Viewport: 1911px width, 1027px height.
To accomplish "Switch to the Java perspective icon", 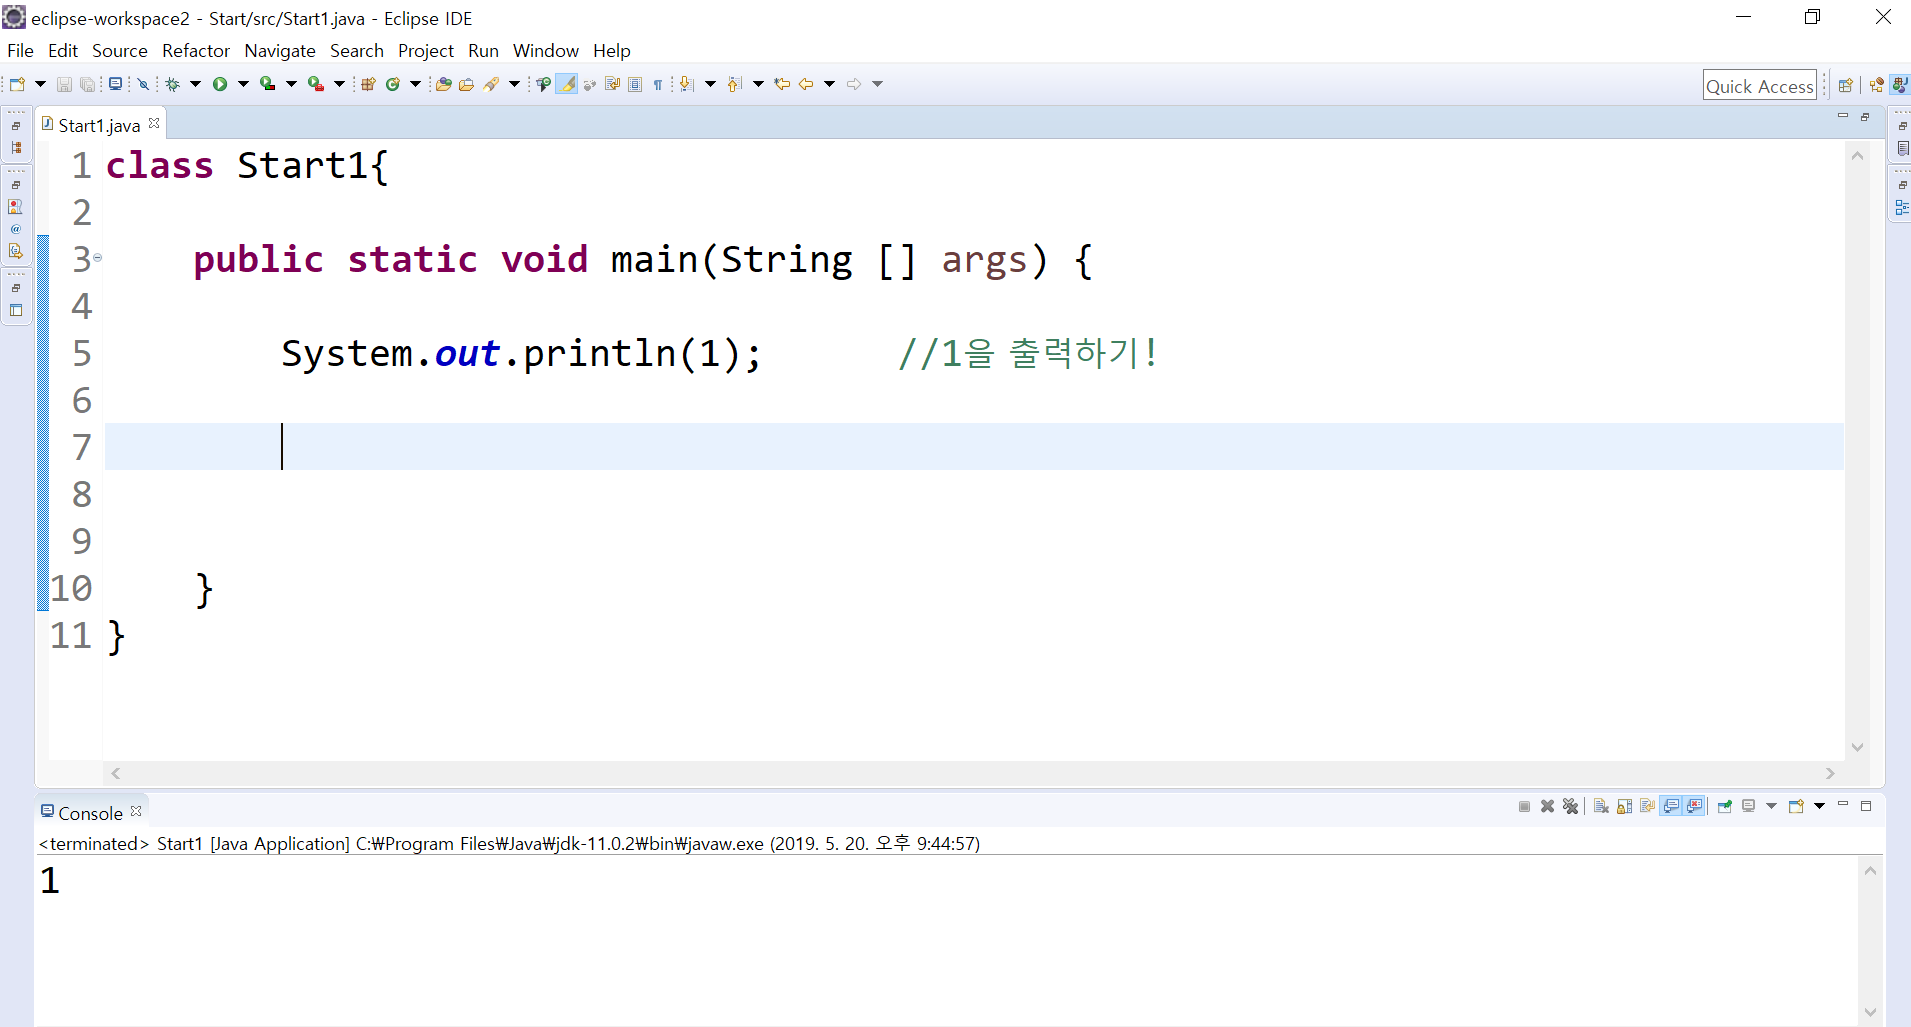I will (x=1900, y=85).
